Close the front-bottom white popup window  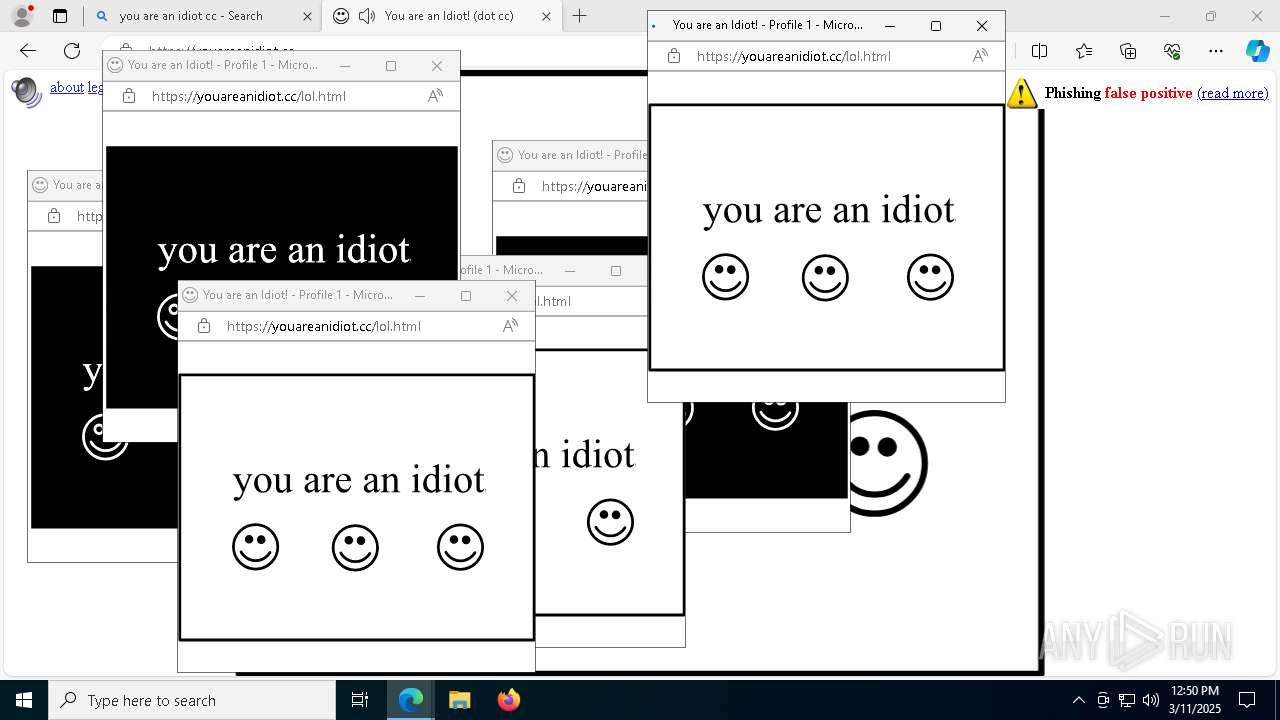(512, 296)
